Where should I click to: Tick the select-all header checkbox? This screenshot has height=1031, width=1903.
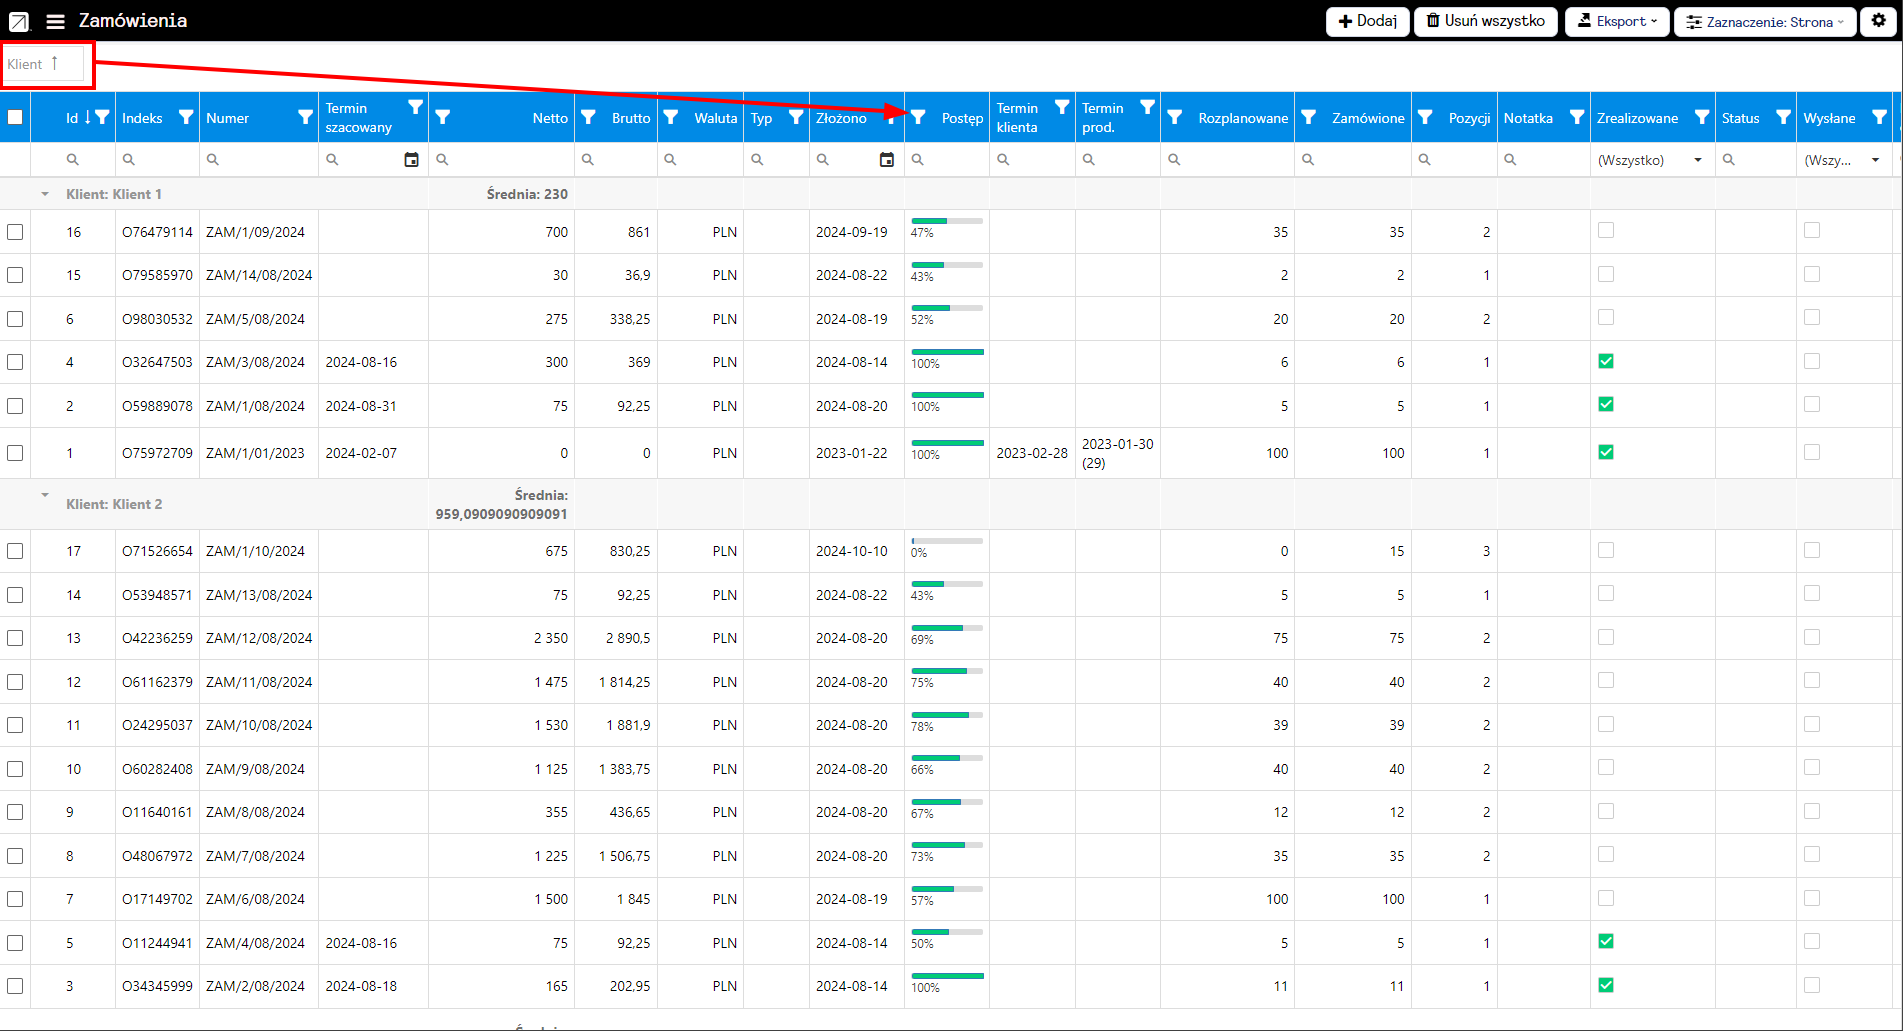[x=15, y=117]
